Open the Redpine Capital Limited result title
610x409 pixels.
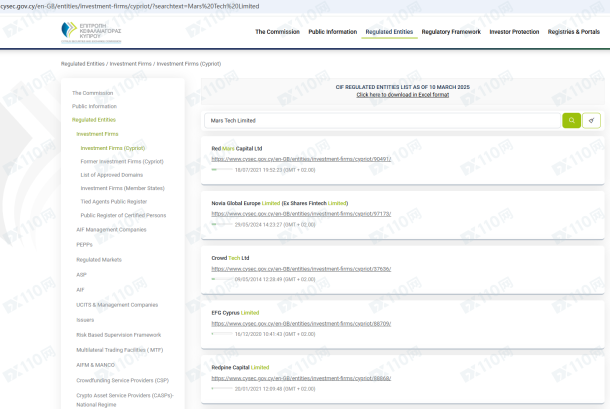click(240, 367)
